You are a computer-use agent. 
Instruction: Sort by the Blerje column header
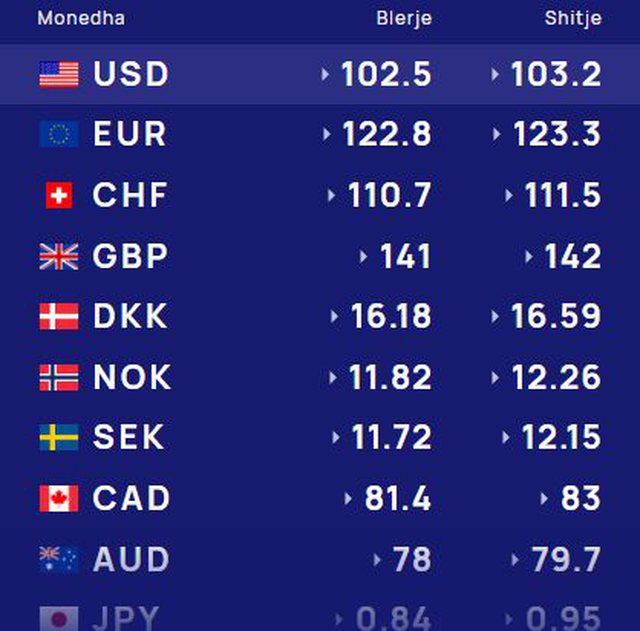coord(404,19)
